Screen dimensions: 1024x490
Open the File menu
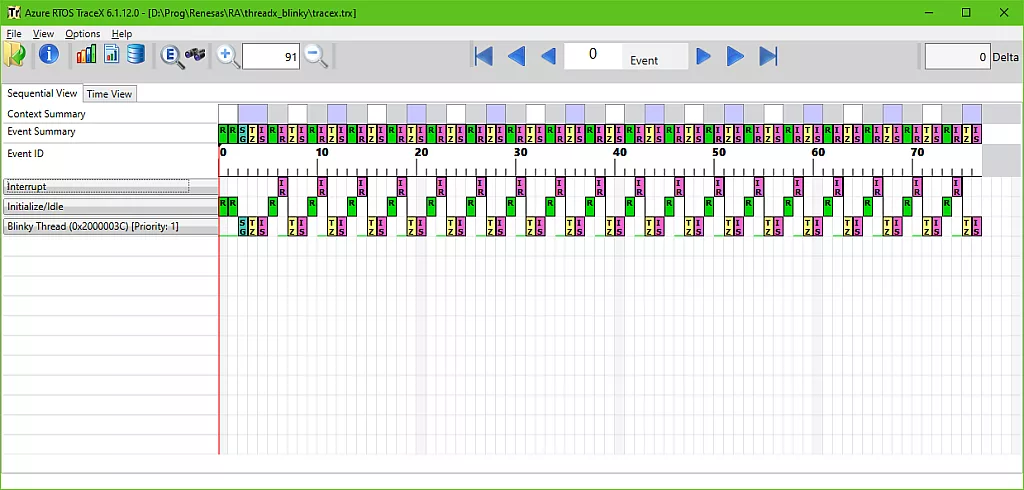pos(14,33)
